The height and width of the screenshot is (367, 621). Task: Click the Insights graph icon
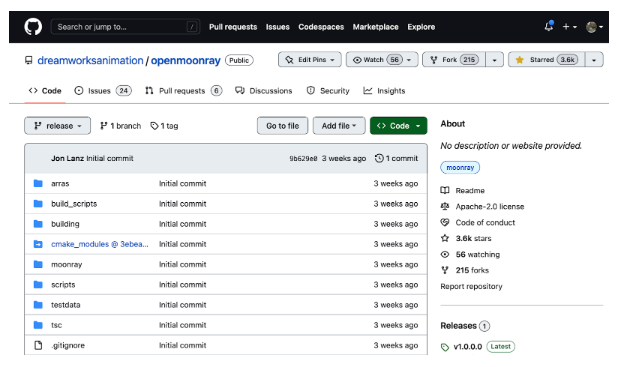(x=368, y=91)
